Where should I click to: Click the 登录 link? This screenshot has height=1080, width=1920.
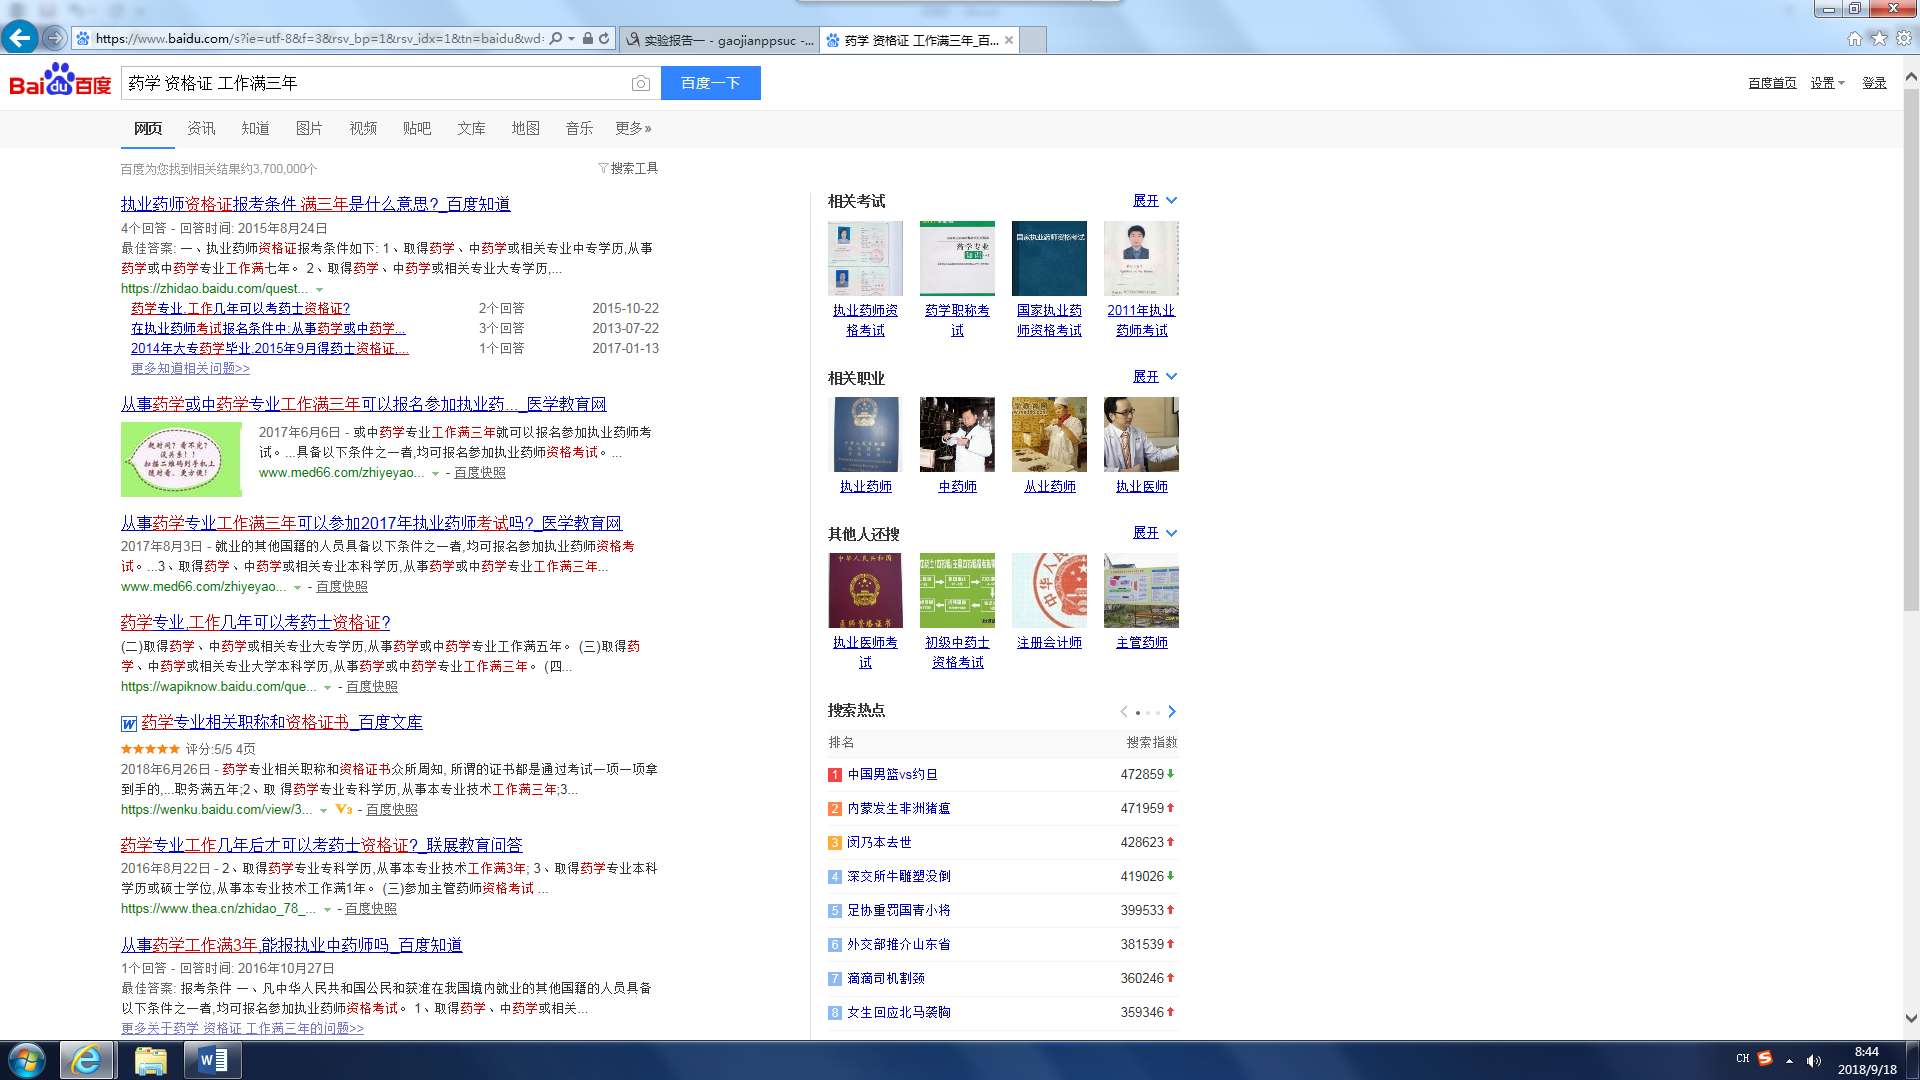point(1874,83)
